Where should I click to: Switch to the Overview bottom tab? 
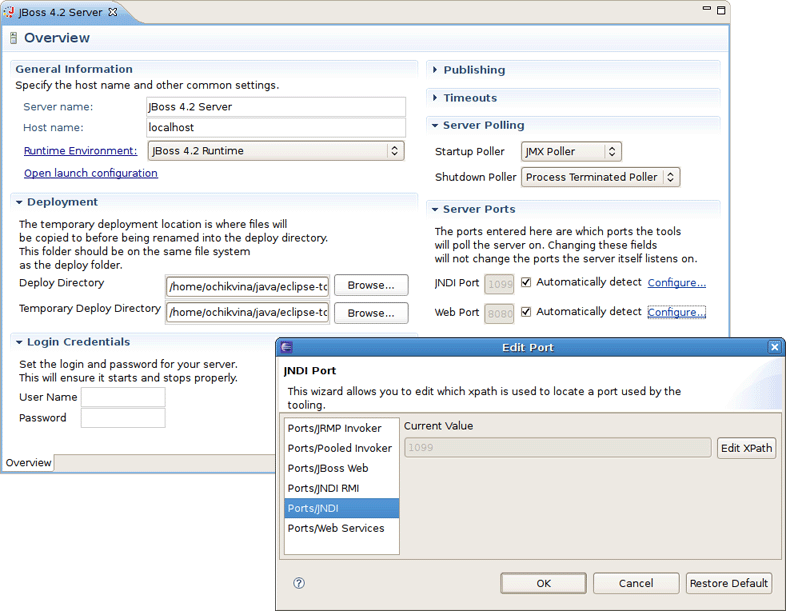click(29, 462)
